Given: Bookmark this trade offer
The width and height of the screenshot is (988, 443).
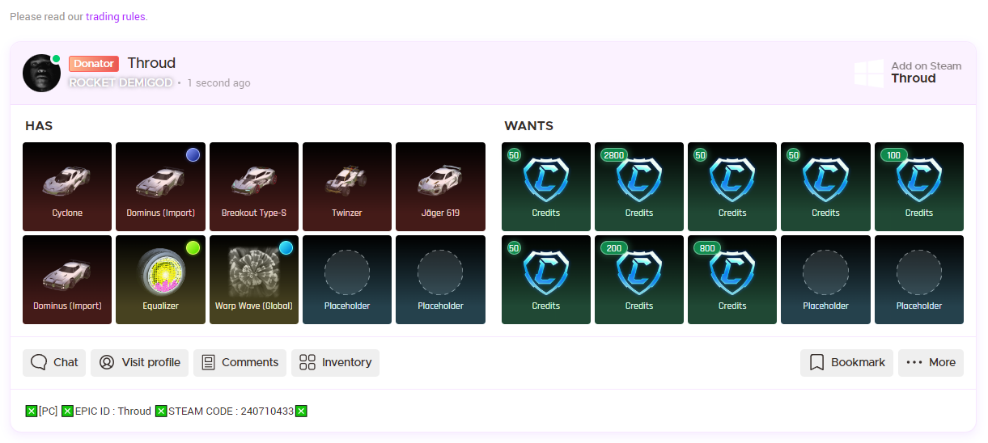Looking at the screenshot, I should (x=846, y=362).
